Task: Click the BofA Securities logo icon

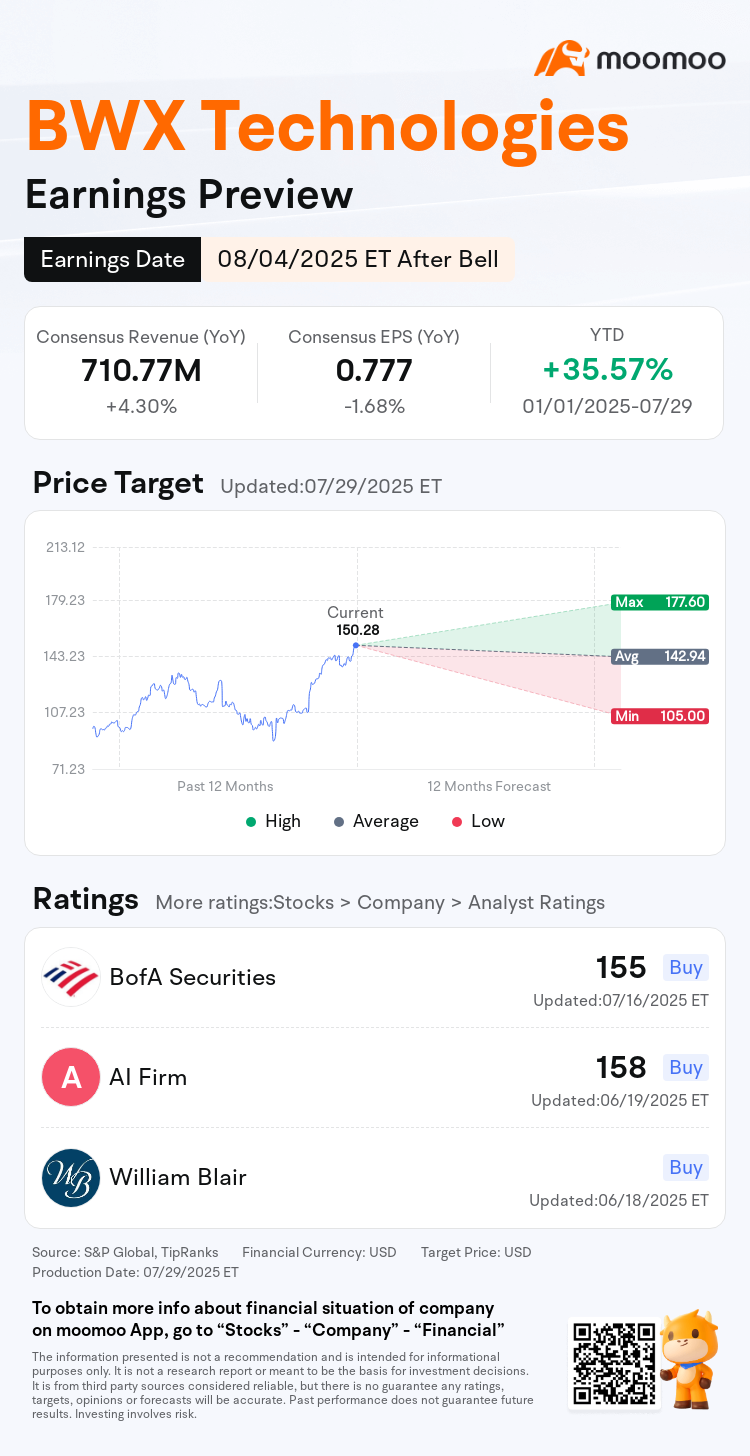Action: 71,977
